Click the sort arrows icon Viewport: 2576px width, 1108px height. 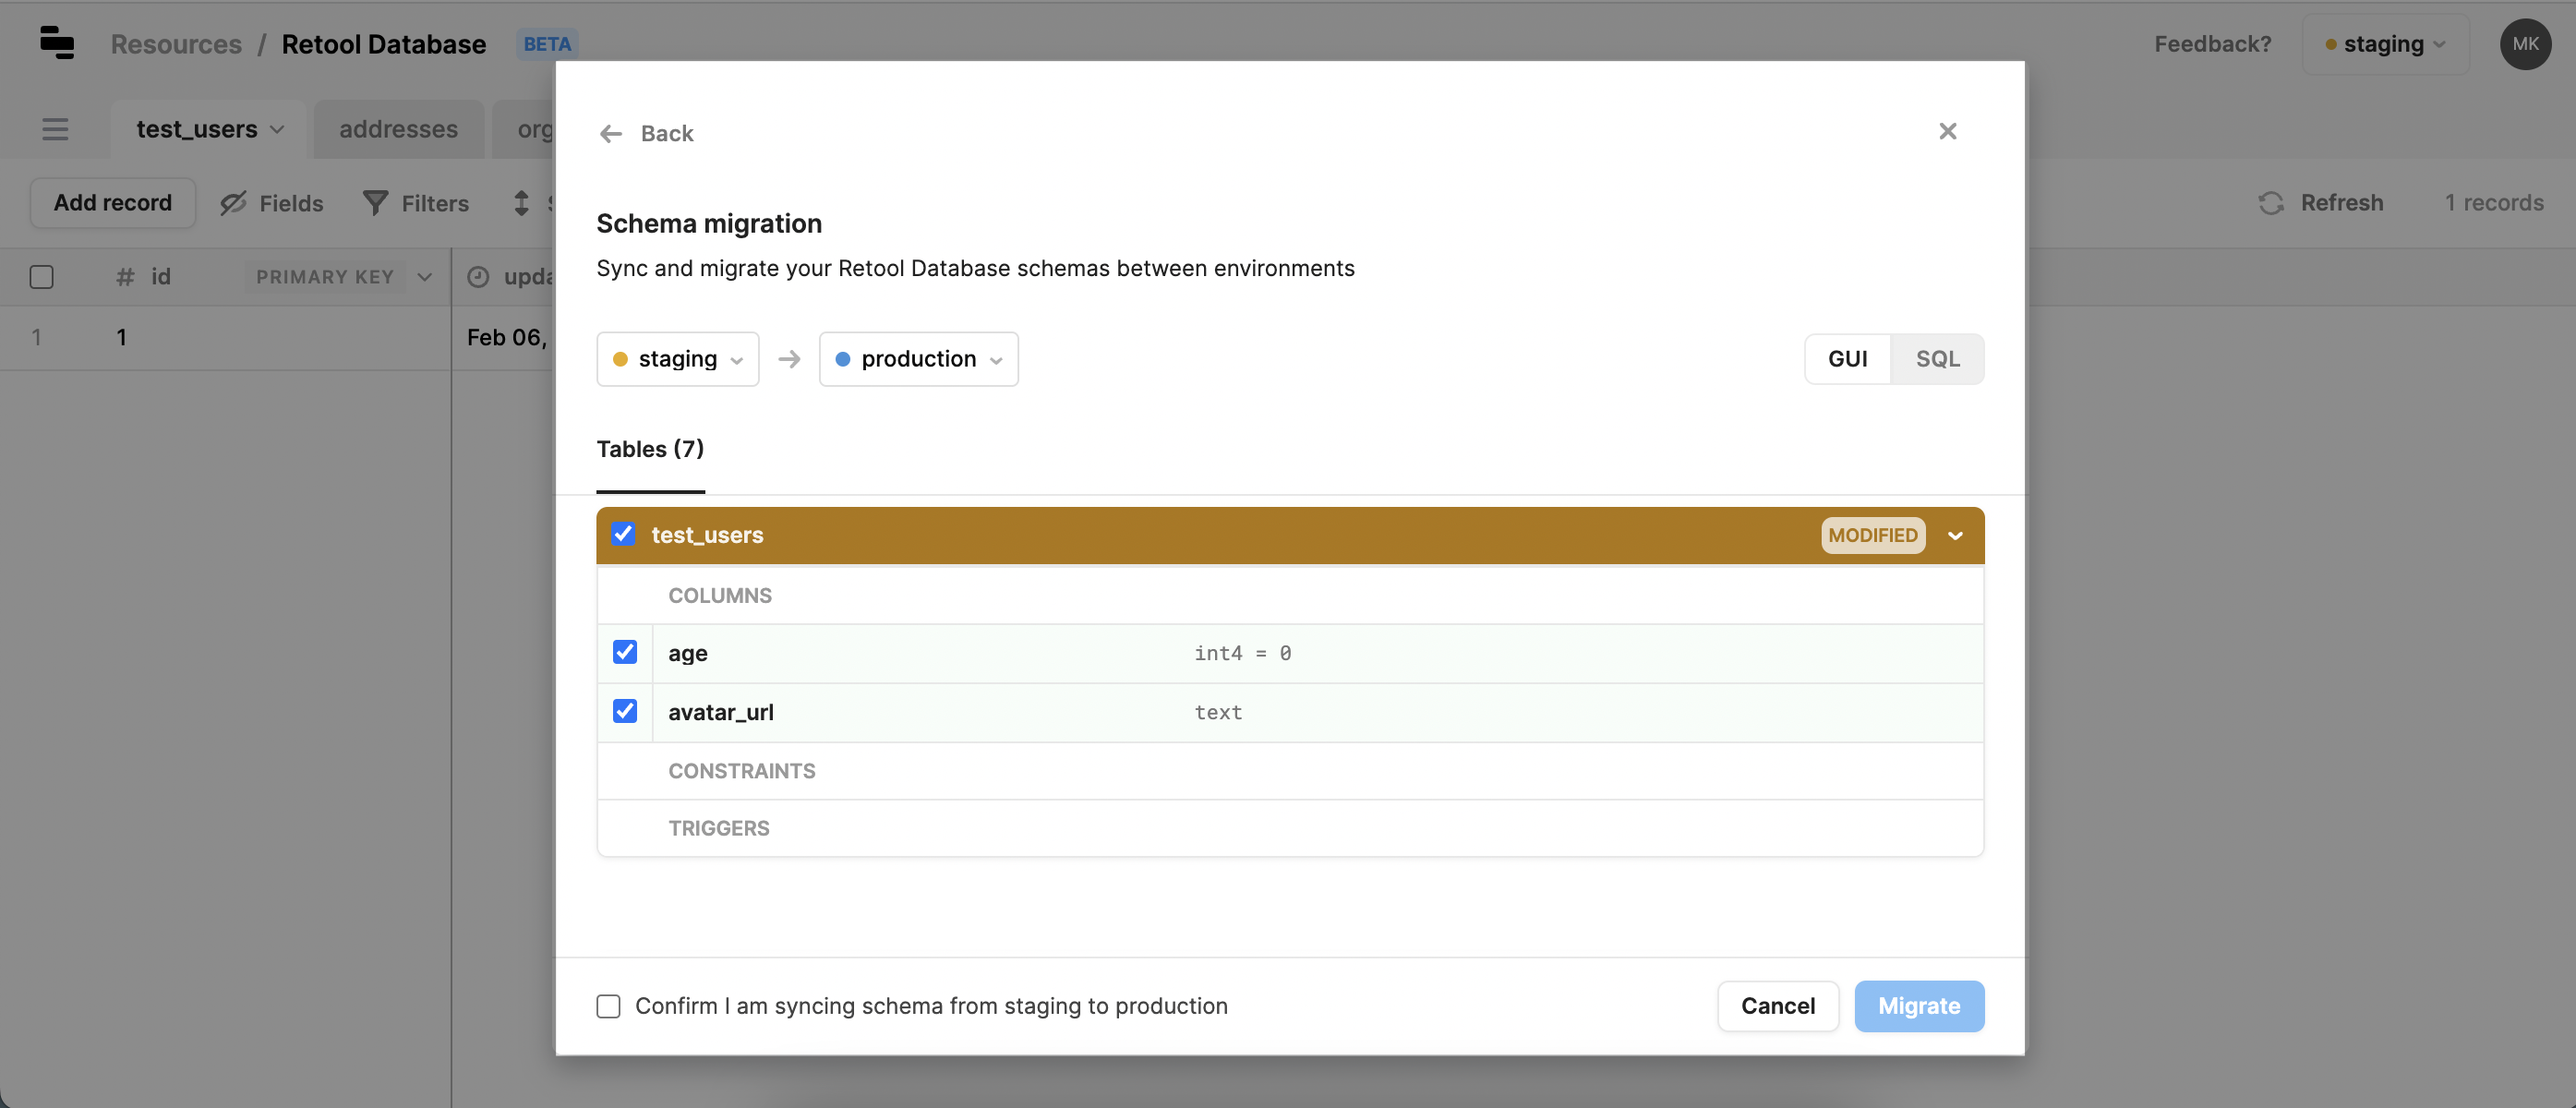point(521,203)
